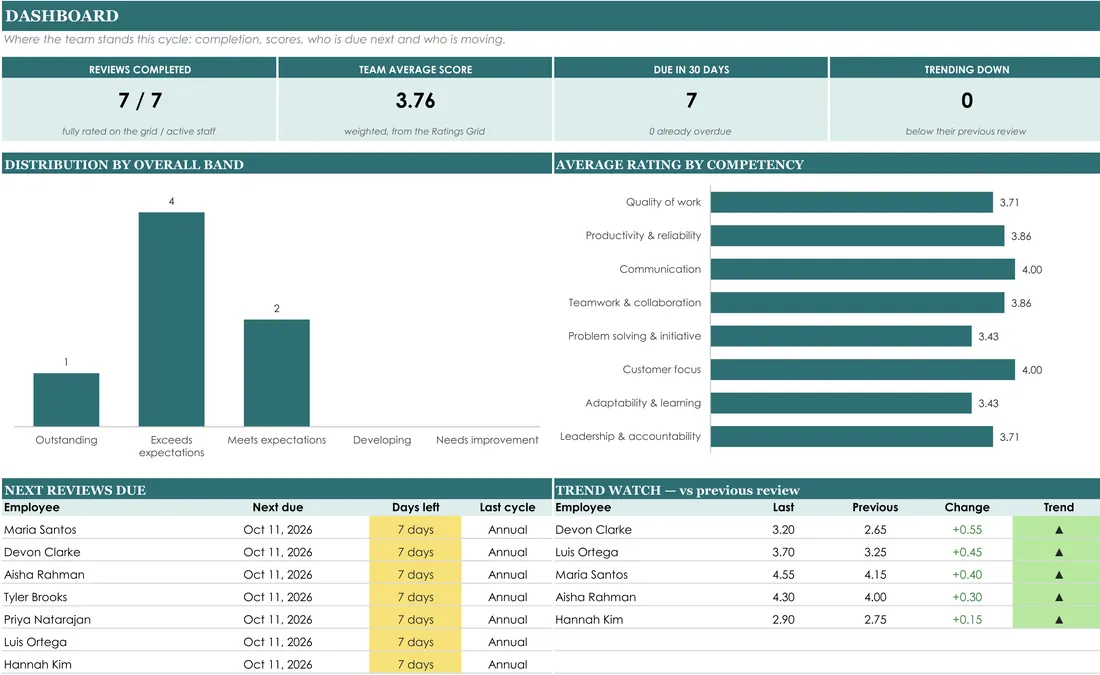The height and width of the screenshot is (675, 1100).
Task: Click the Change column header
Action: (967, 507)
